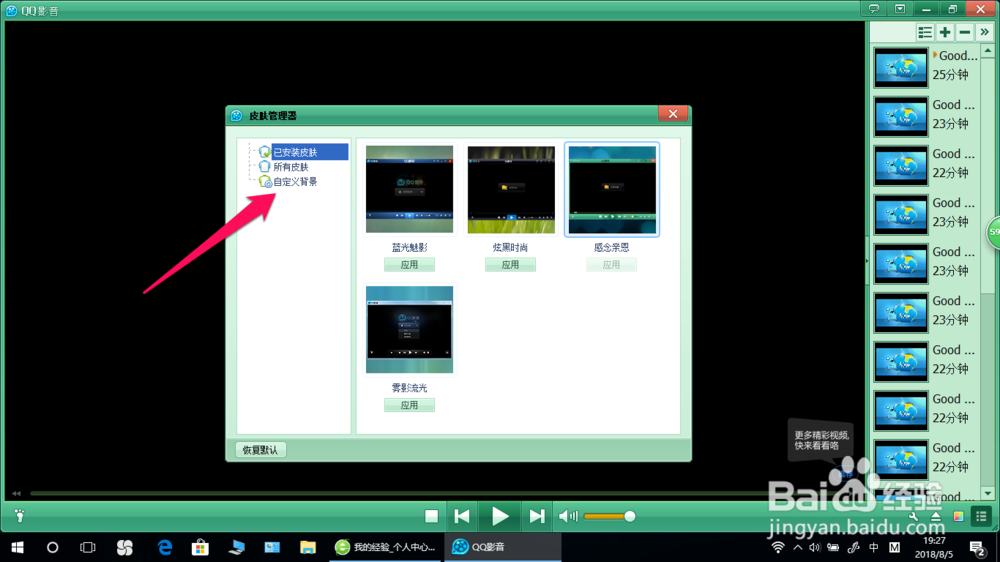Open the Windows Start menu

point(17,547)
